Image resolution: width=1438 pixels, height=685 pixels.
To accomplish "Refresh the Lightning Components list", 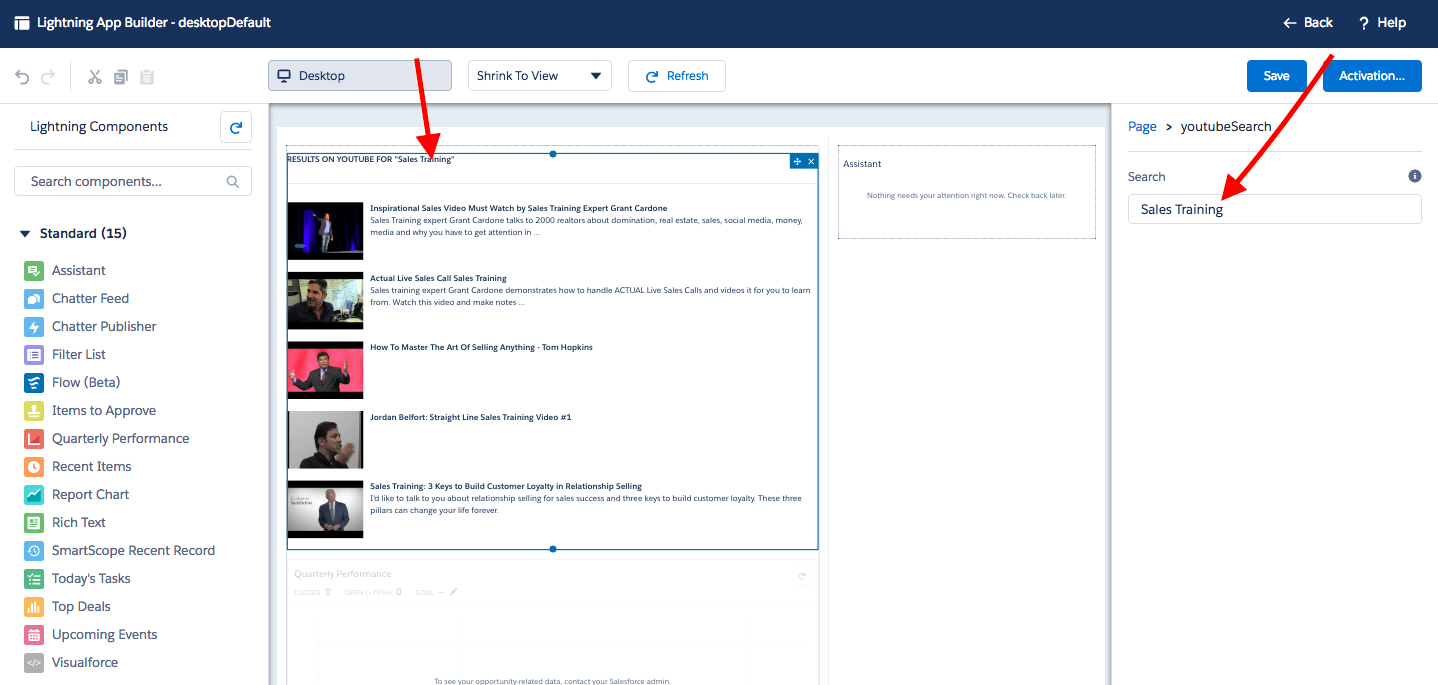I will pos(236,127).
